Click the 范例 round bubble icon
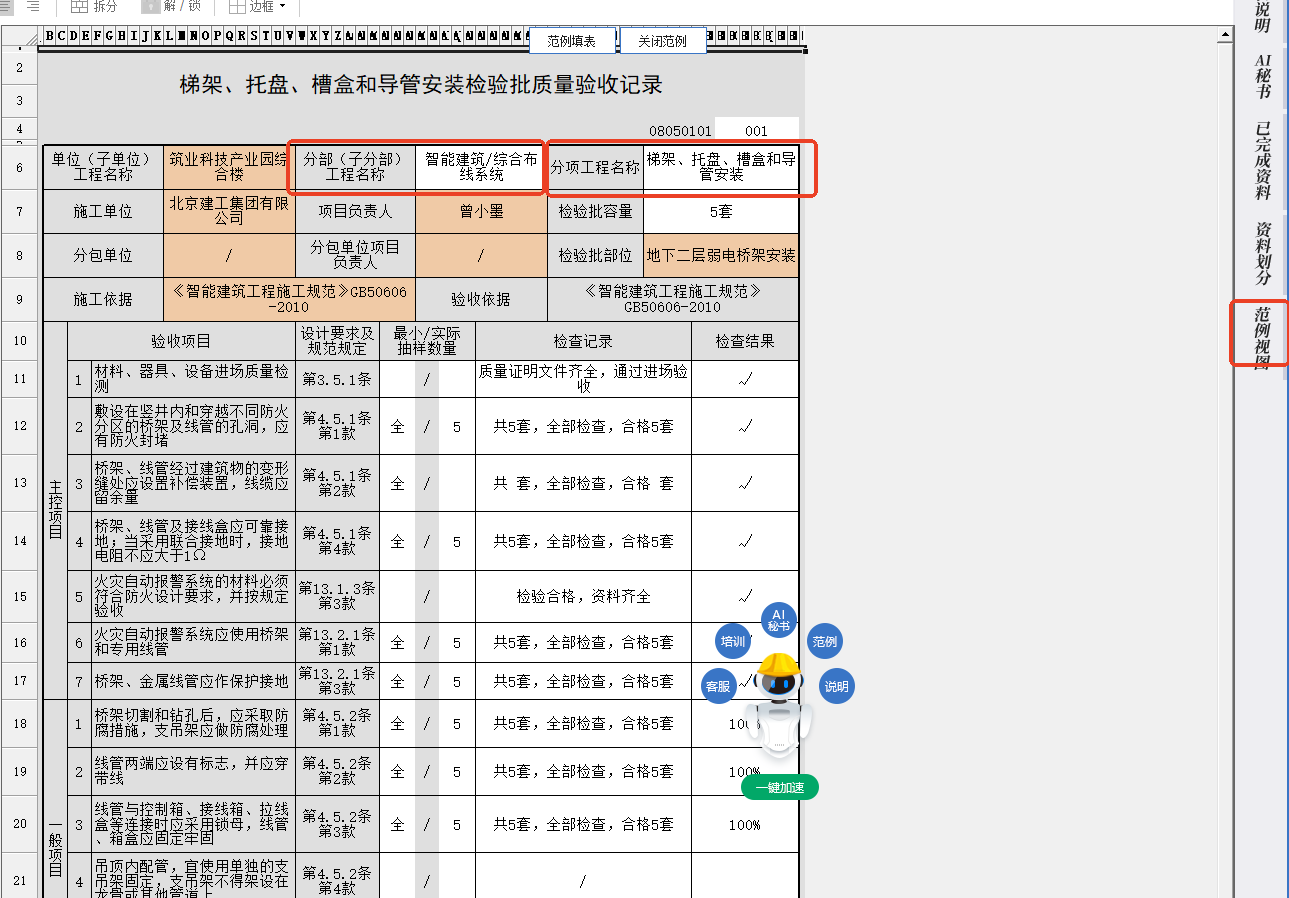Image resolution: width=1289 pixels, height=898 pixels. 824,642
